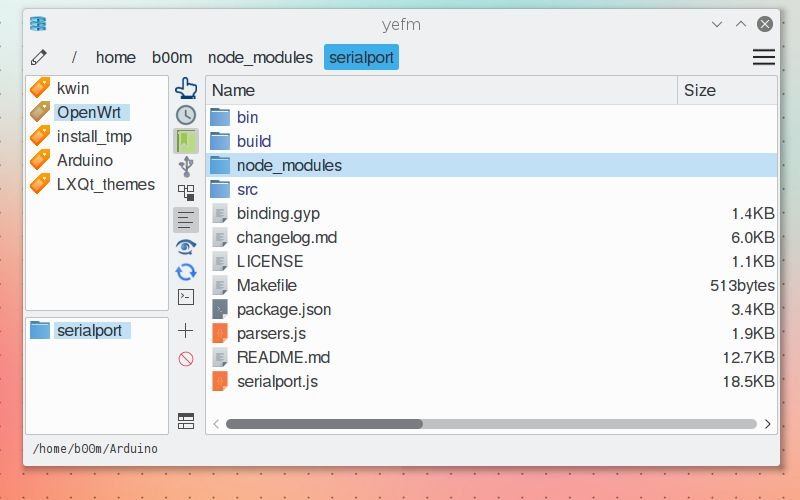
Task: Select the serialport.js file
Action: (x=277, y=381)
